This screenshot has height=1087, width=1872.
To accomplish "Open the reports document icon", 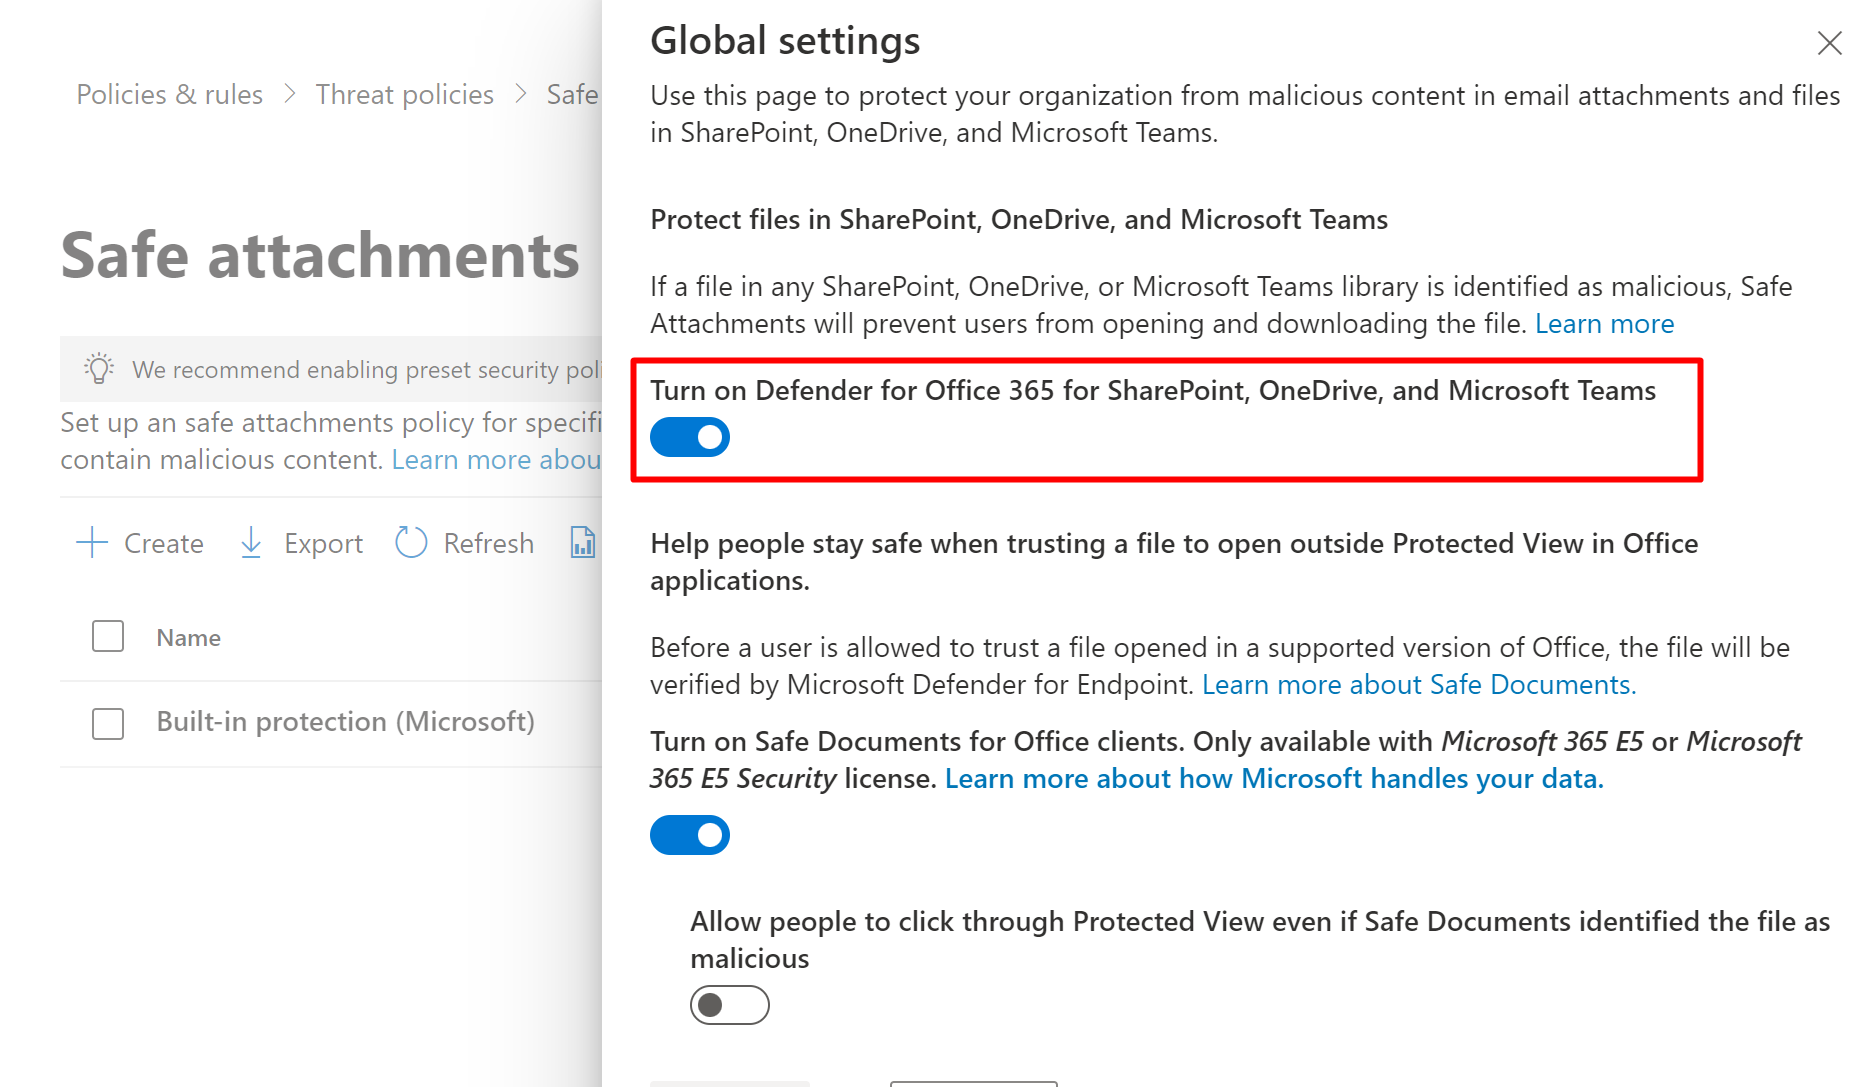I will (x=582, y=543).
